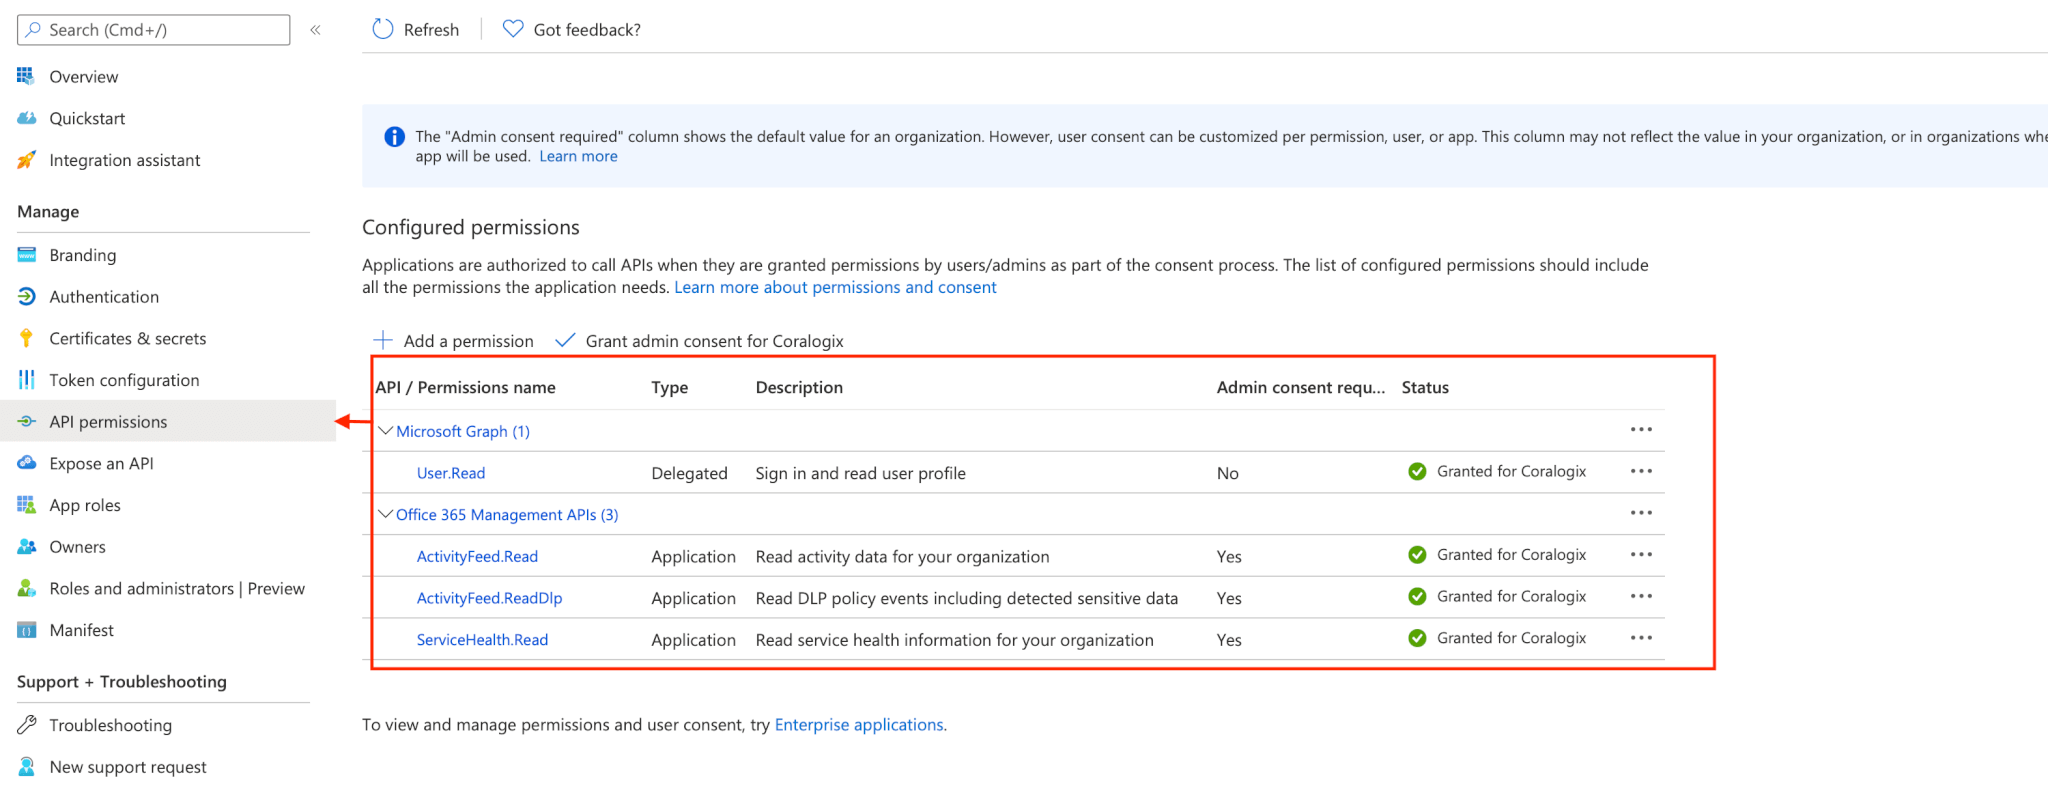Click the 'Delegated' type cell
Screen dimensions: 2048x810
click(x=689, y=474)
